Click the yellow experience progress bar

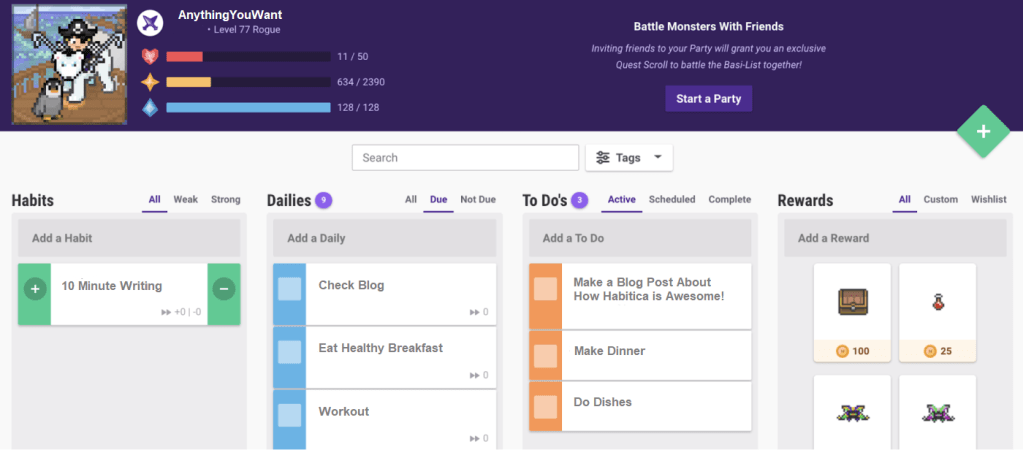[248, 82]
